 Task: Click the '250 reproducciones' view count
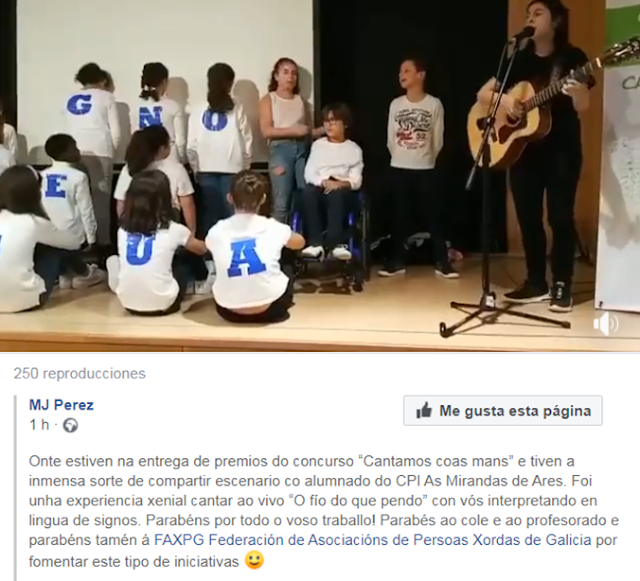pos(80,373)
